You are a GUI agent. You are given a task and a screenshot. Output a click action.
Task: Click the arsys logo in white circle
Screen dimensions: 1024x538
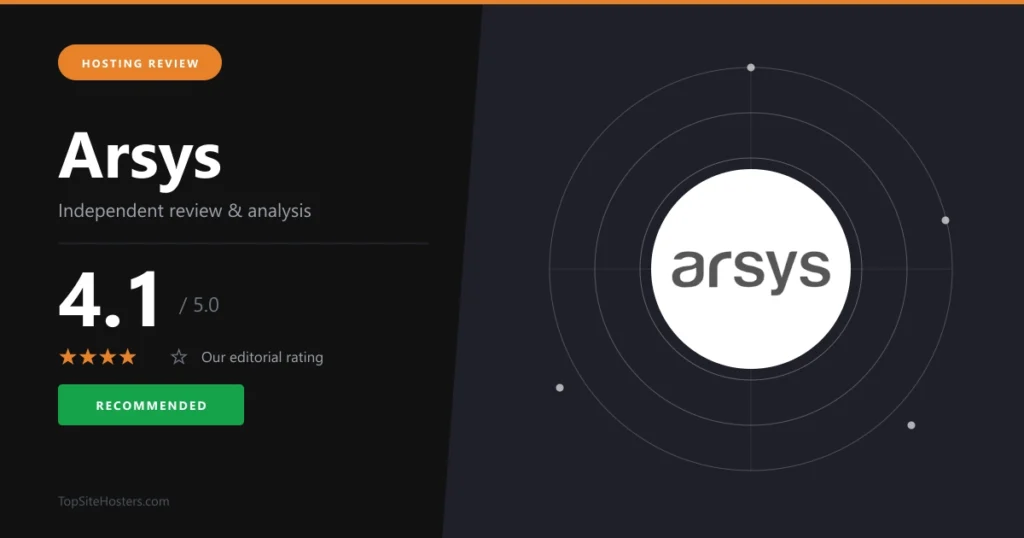coord(751,269)
